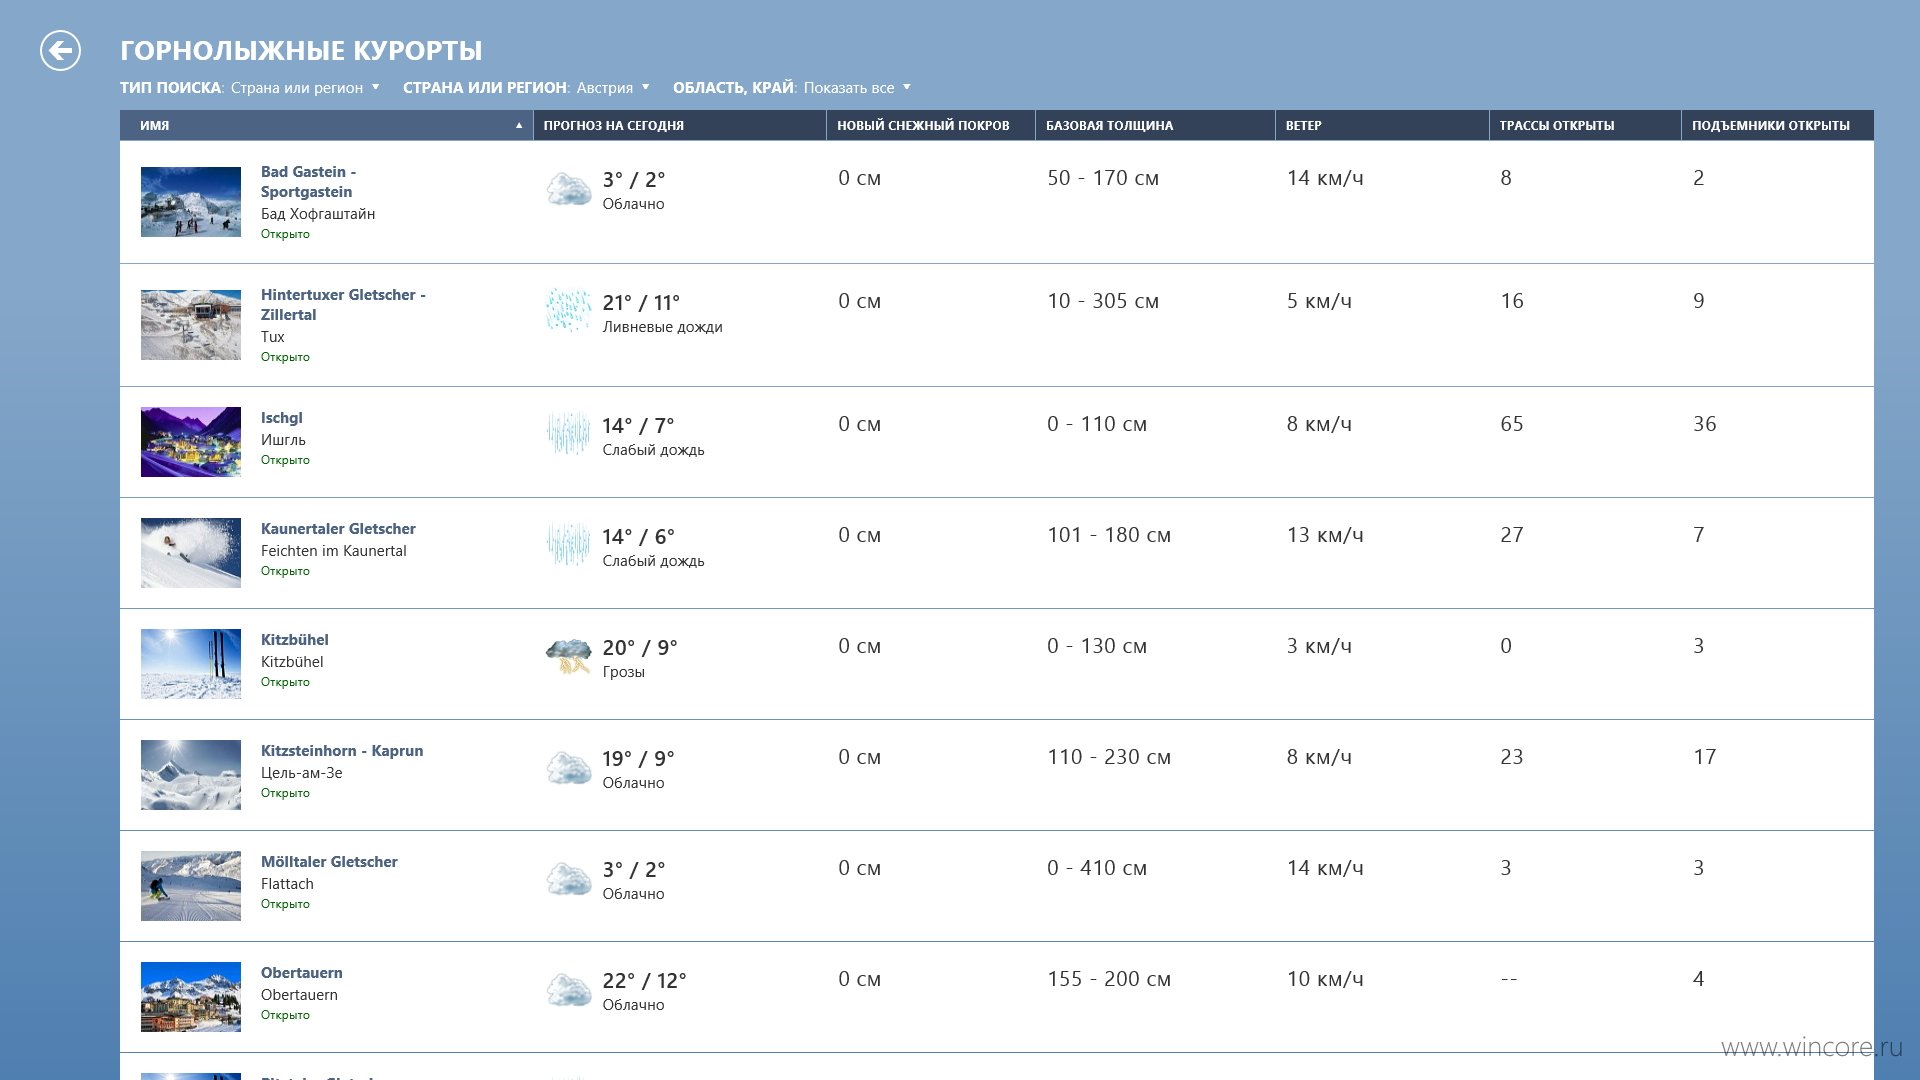This screenshot has width=1920, height=1080.
Task: Click the cloudy icon for Kitzsteinhorn - Kaprun
Action: tap(569, 768)
